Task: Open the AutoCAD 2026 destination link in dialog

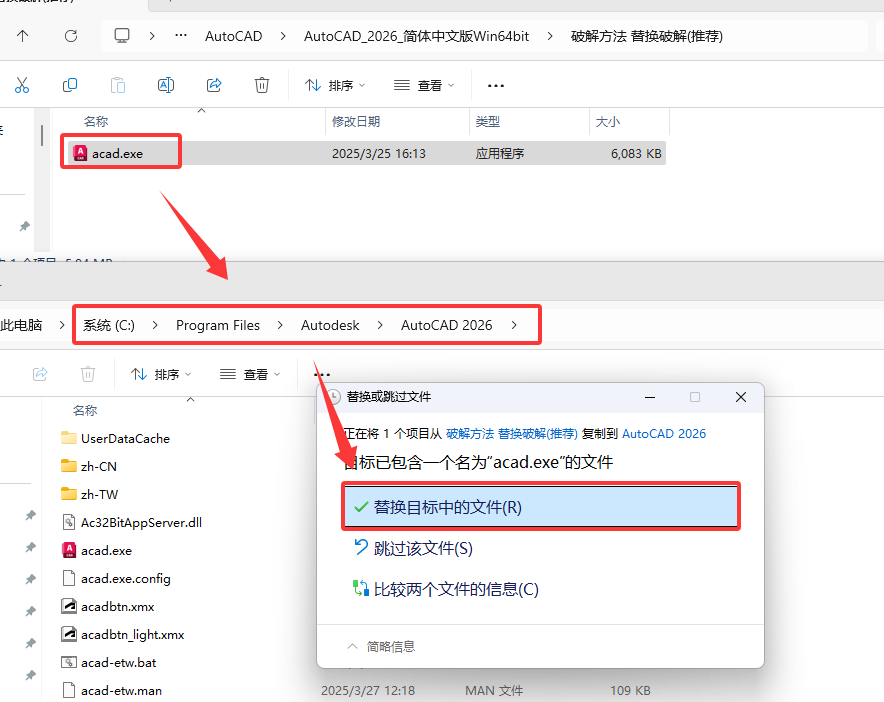Action: (x=664, y=433)
